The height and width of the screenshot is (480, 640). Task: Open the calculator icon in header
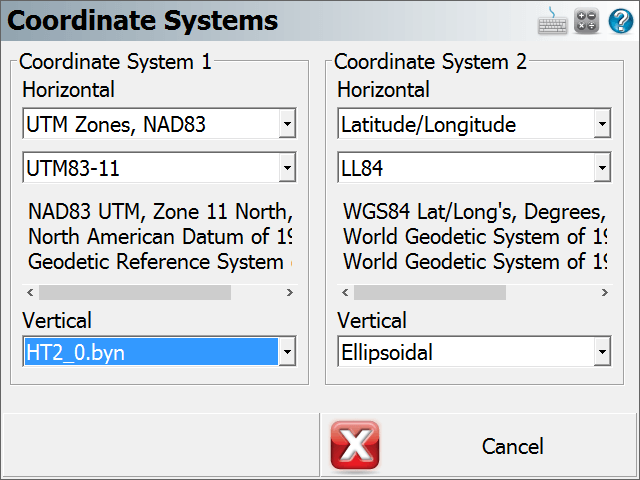pos(587,21)
